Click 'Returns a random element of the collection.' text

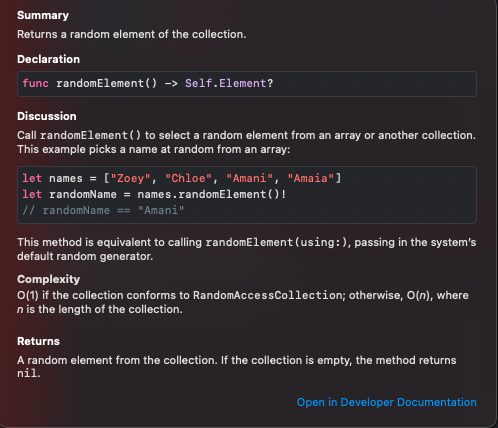click(x=132, y=34)
